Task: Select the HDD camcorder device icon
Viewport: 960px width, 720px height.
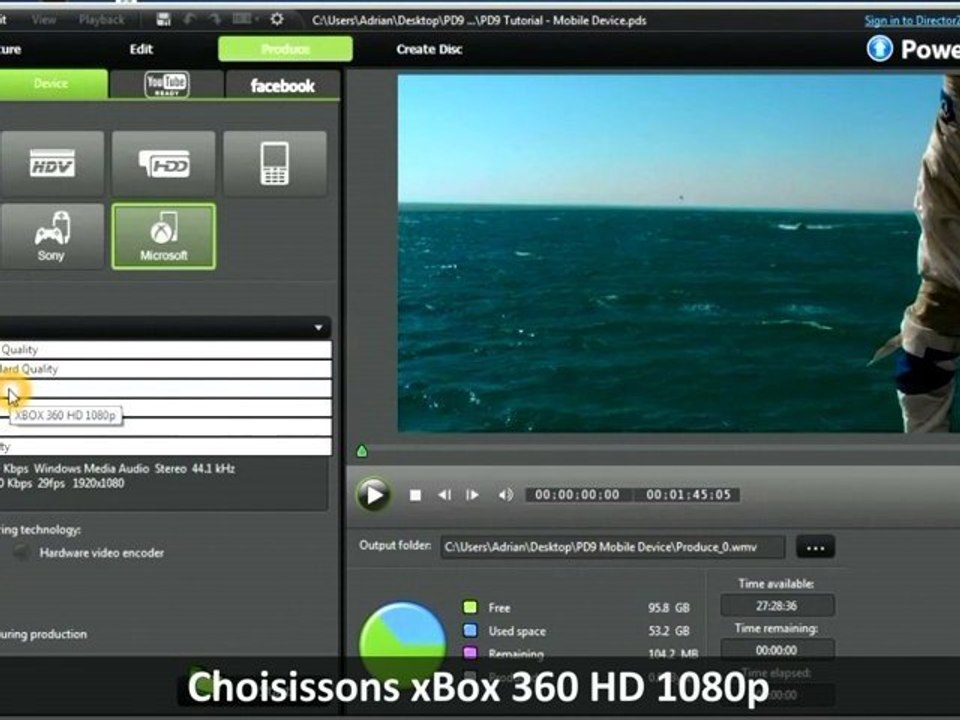Action: tap(163, 163)
